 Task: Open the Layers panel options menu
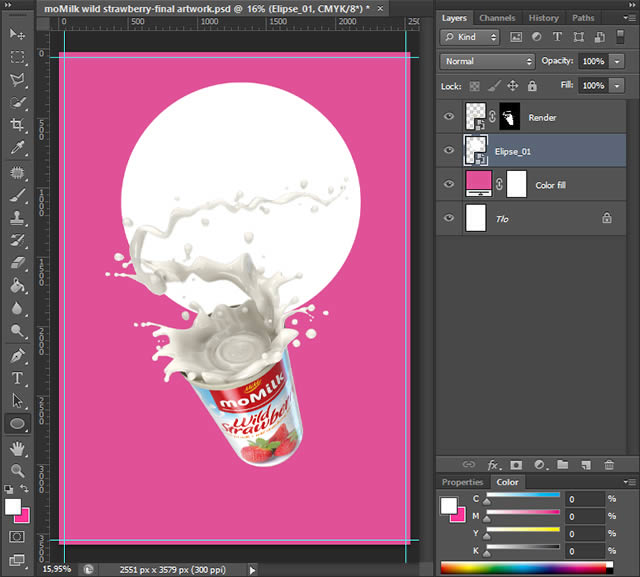pyautogui.click(x=629, y=18)
